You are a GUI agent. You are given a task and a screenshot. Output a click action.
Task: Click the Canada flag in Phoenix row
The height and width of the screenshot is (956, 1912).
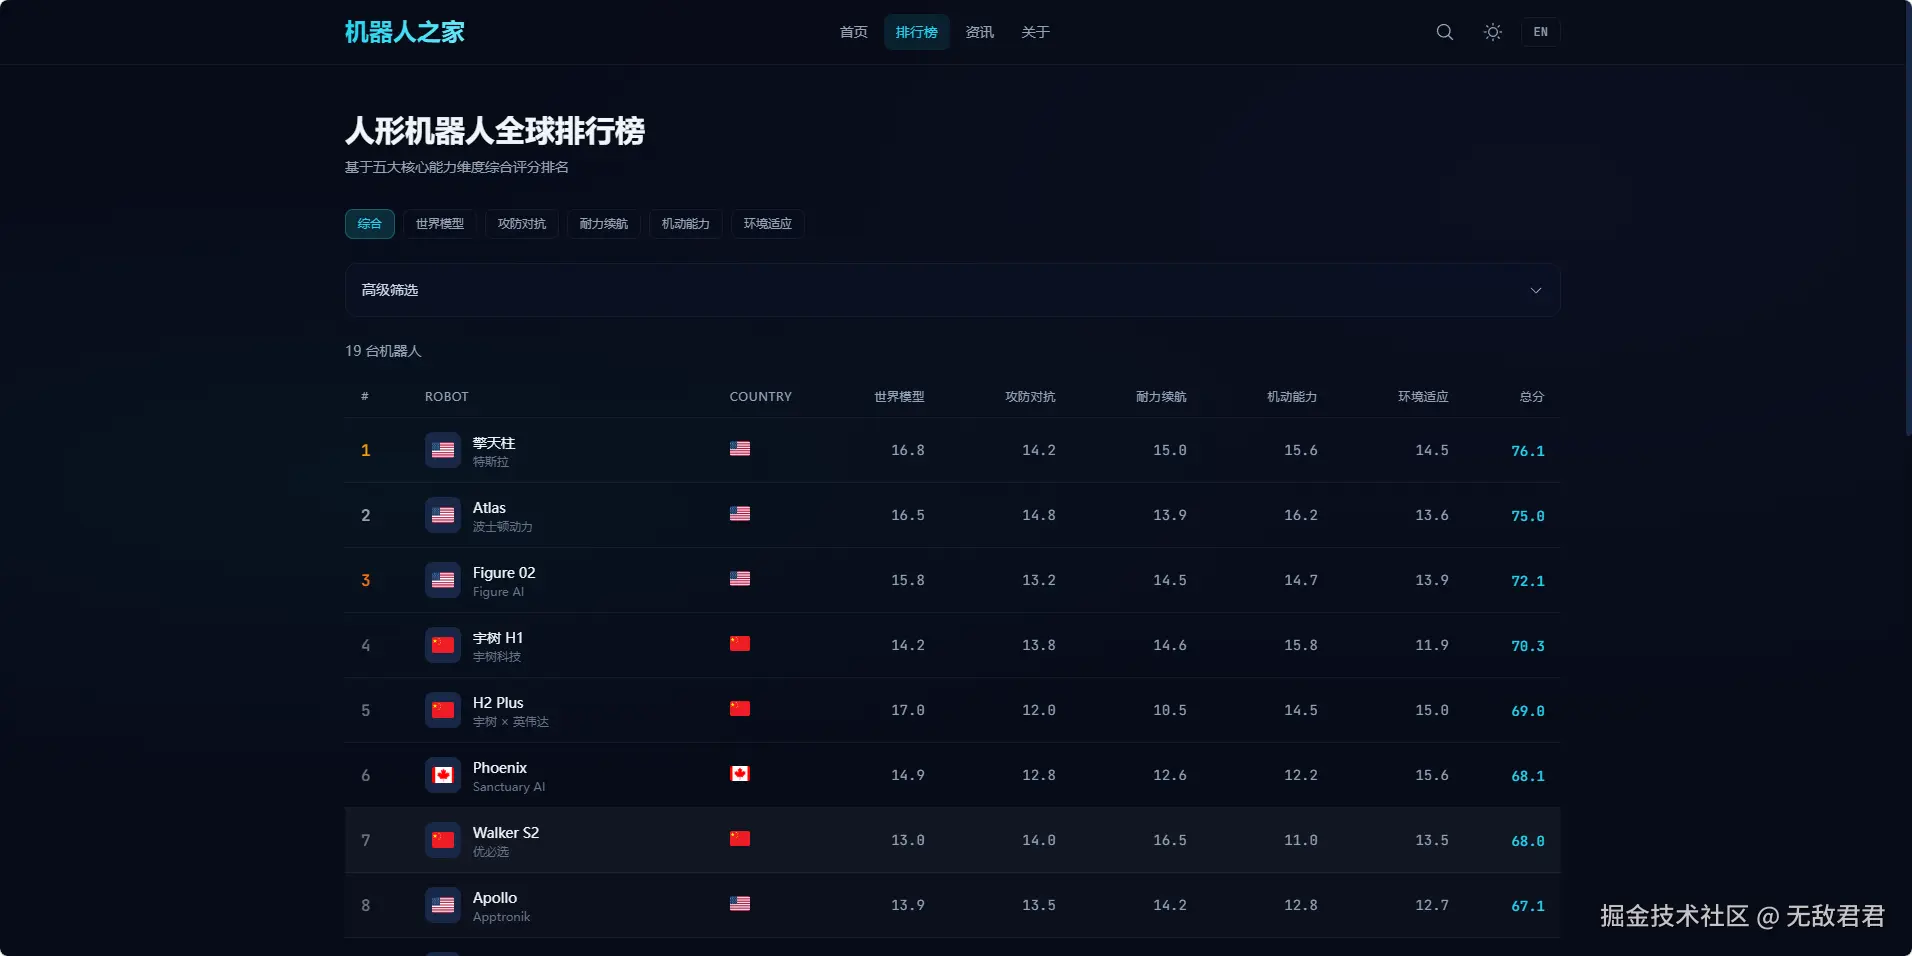(740, 774)
